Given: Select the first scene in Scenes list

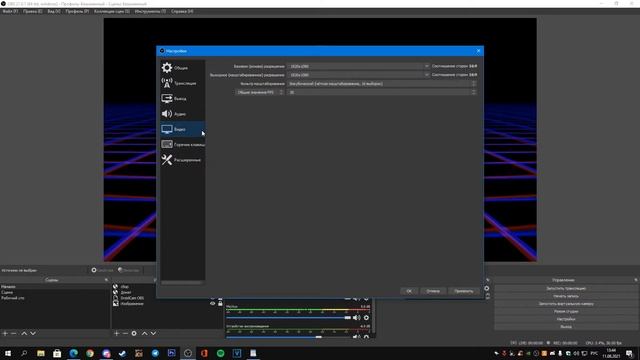Looking at the screenshot, I should (x=55, y=287).
